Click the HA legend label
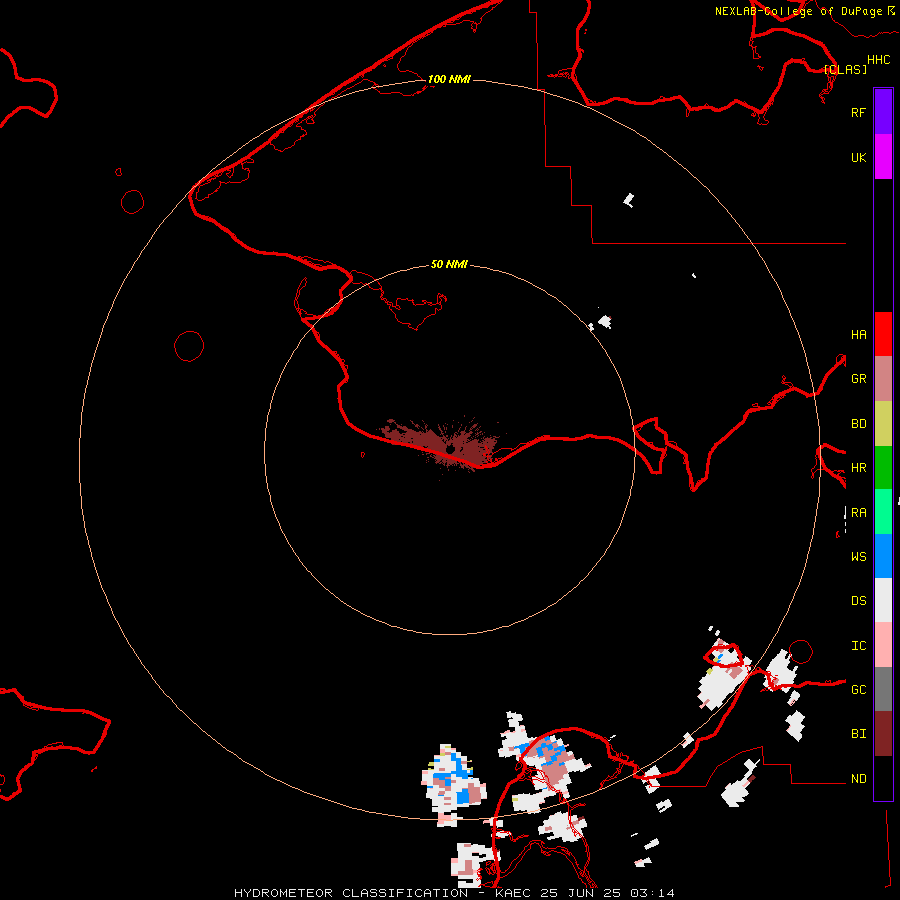The height and width of the screenshot is (900, 900). pyautogui.click(x=858, y=334)
